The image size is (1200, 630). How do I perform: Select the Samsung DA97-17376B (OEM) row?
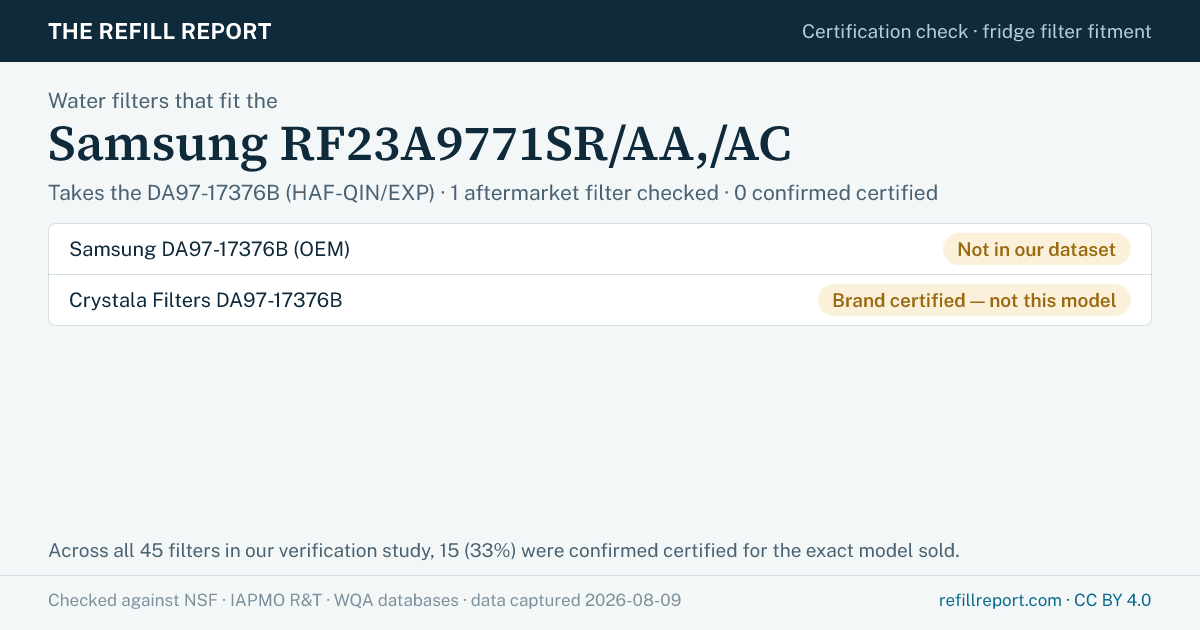(x=600, y=249)
